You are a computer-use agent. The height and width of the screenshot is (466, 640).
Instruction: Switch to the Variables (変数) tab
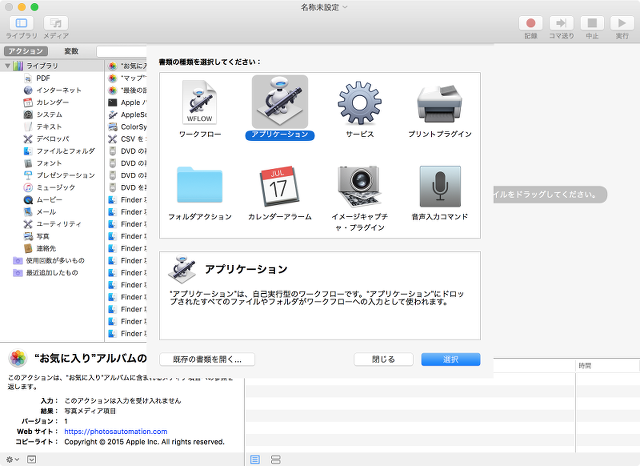point(71,51)
